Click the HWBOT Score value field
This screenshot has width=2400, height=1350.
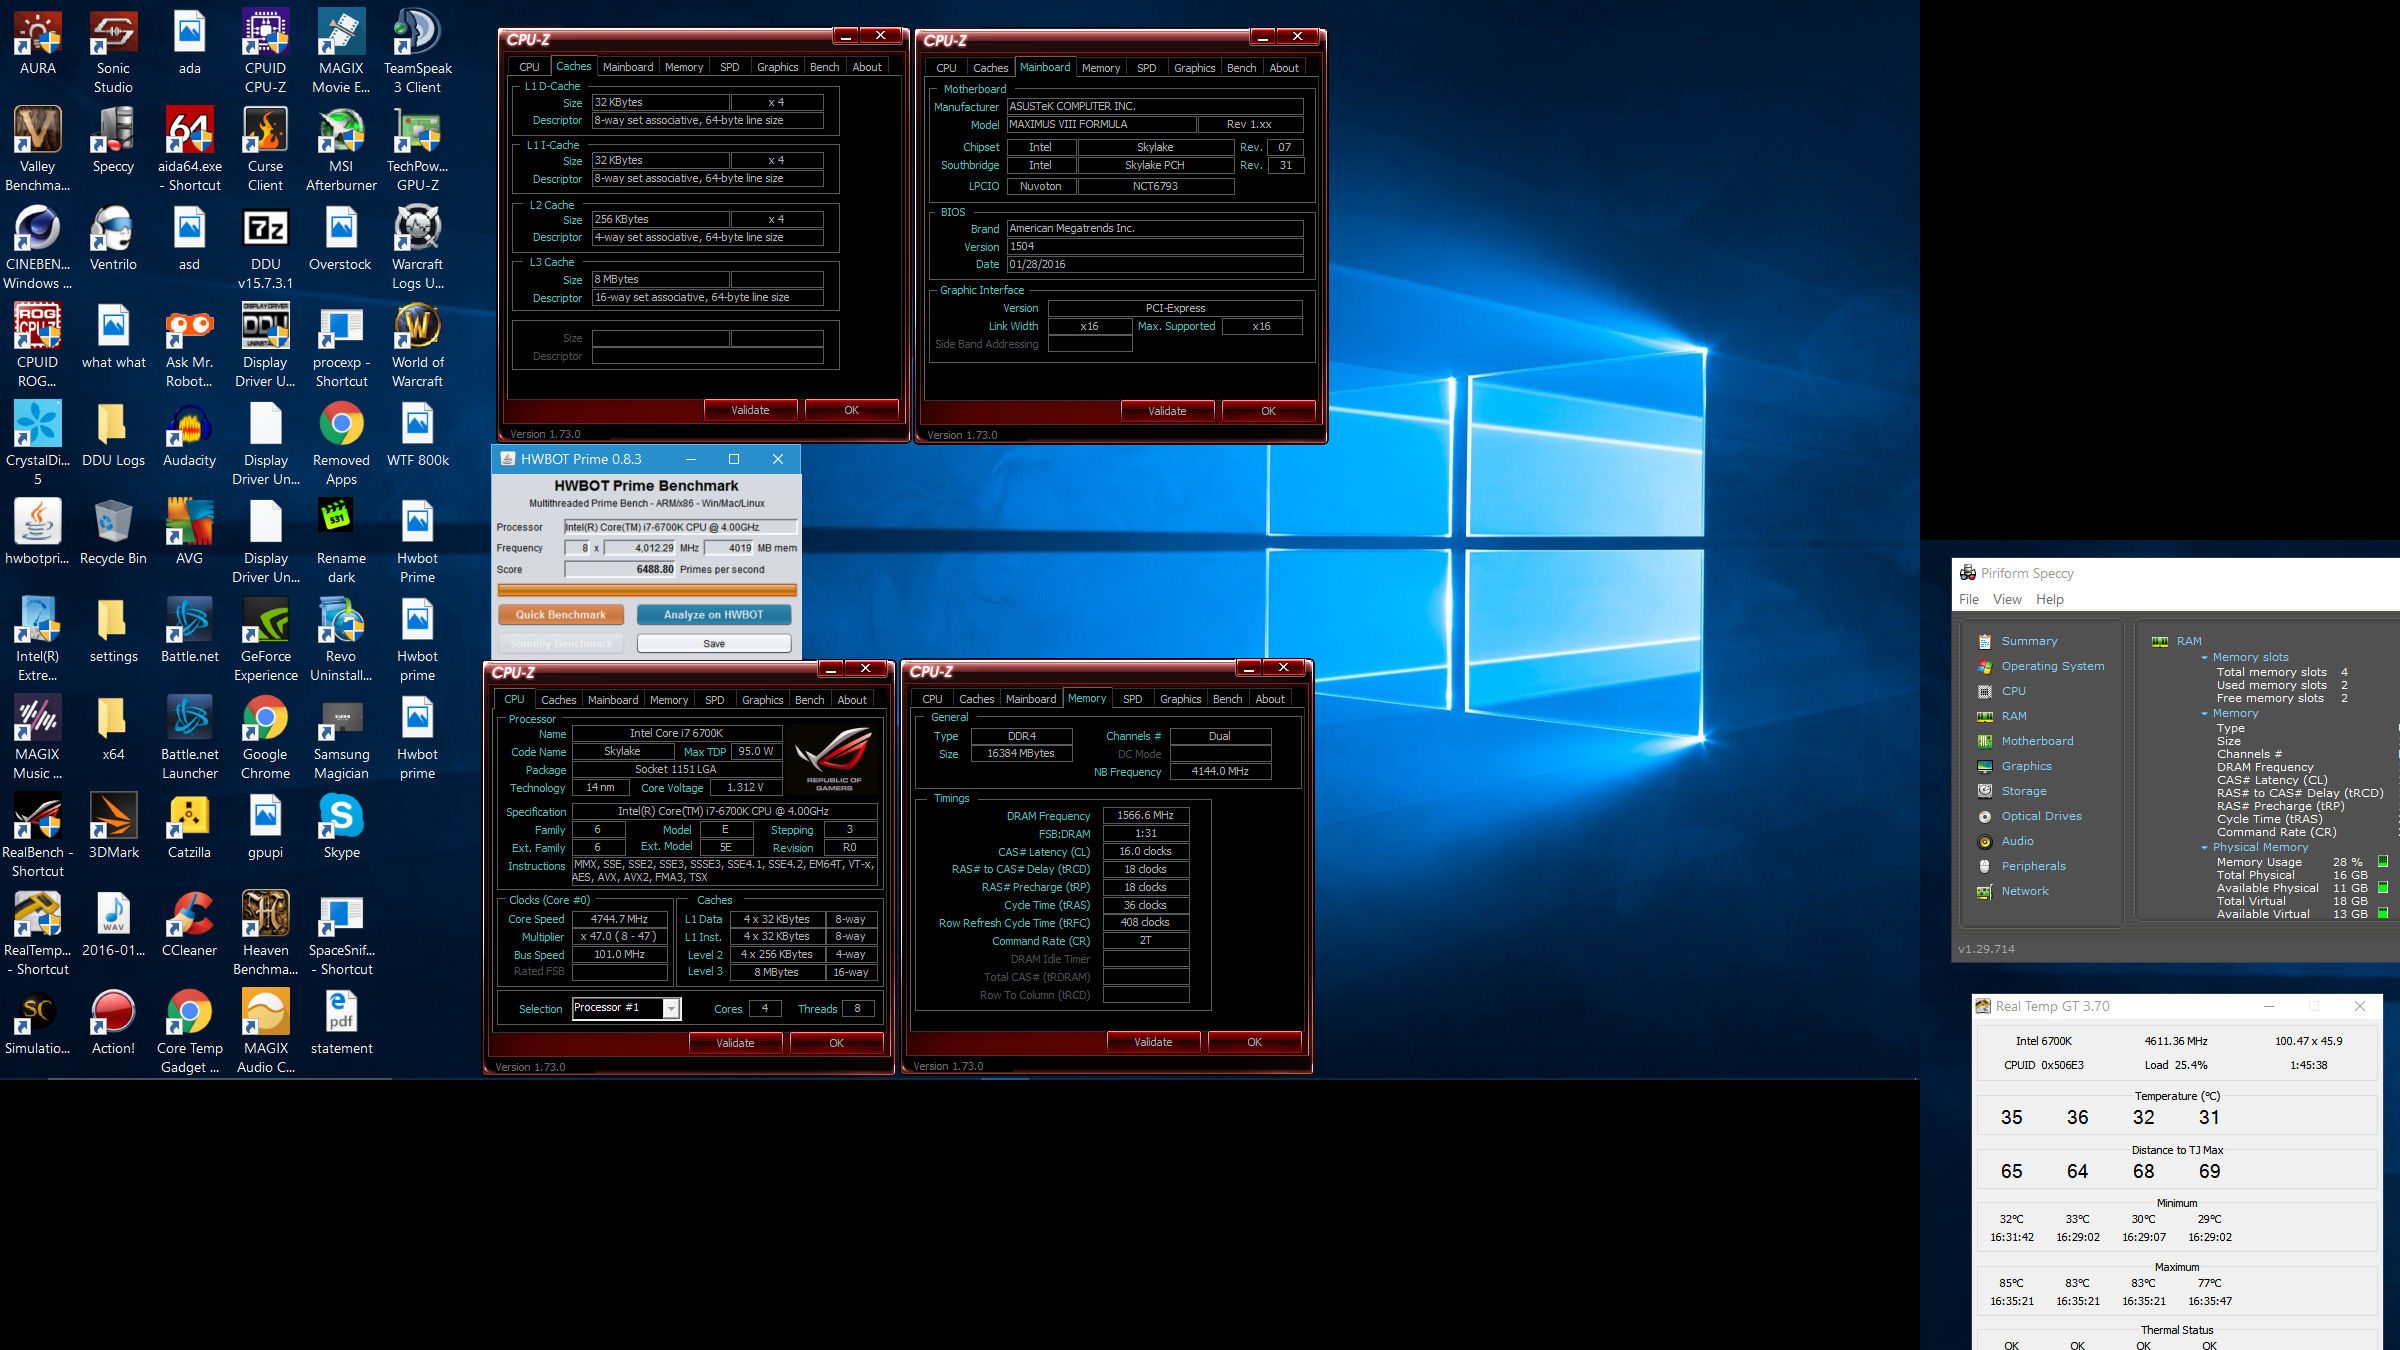pos(620,569)
